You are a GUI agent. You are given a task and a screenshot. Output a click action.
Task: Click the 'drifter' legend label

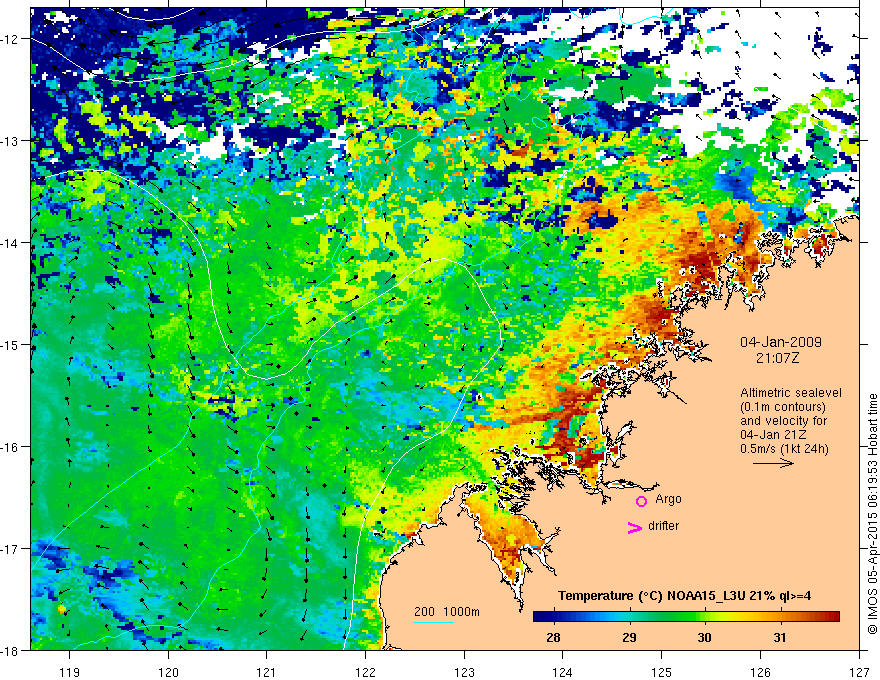[663, 526]
